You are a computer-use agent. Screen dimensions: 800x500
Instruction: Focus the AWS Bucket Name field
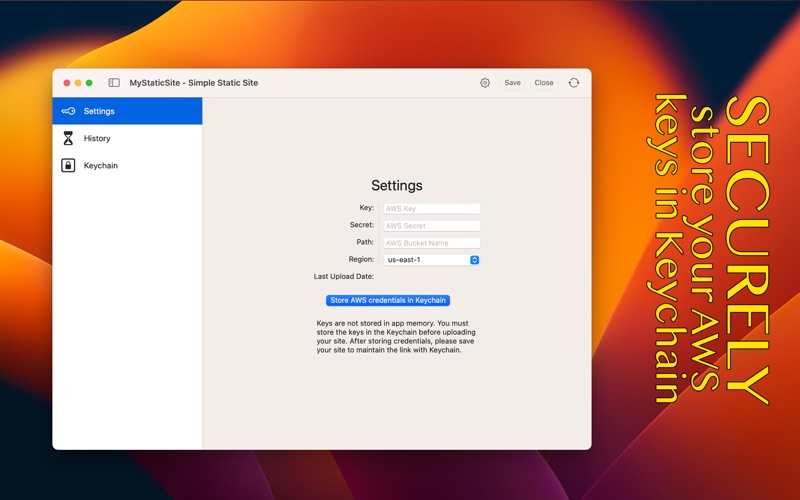pos(432,243)
